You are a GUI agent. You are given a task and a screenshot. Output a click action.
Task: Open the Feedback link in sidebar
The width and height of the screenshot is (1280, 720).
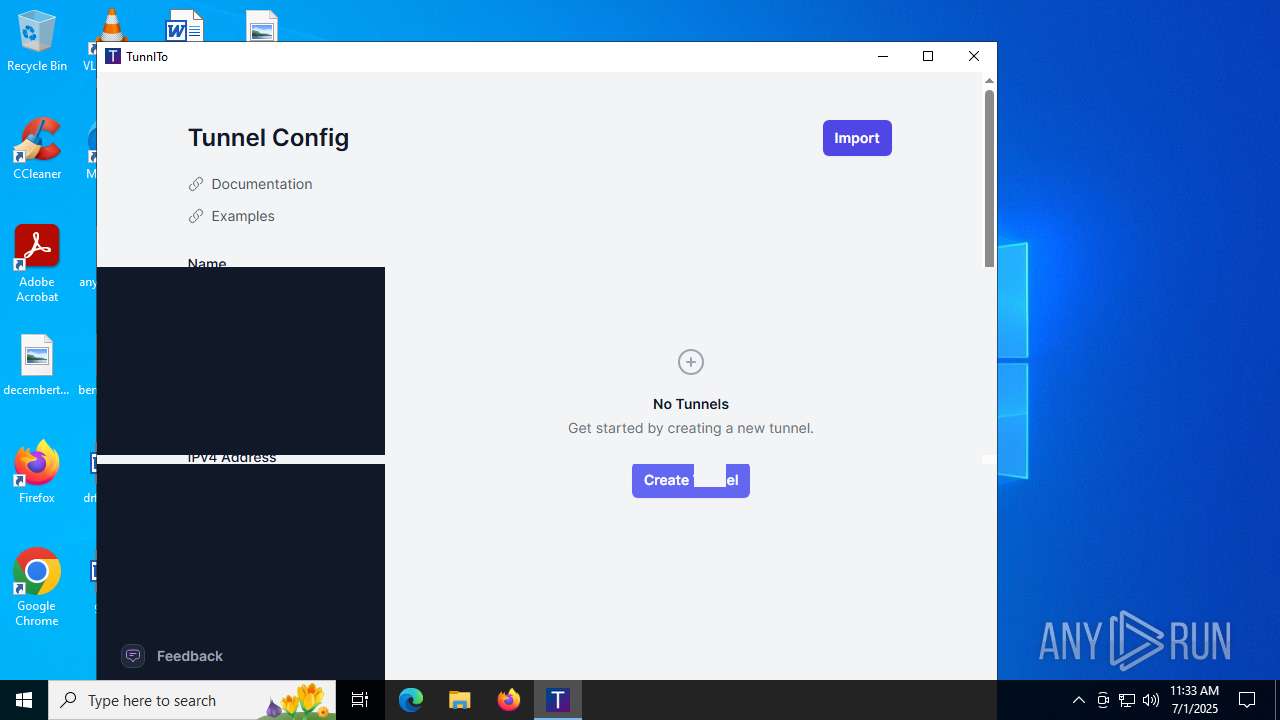(x=190, y=656)
